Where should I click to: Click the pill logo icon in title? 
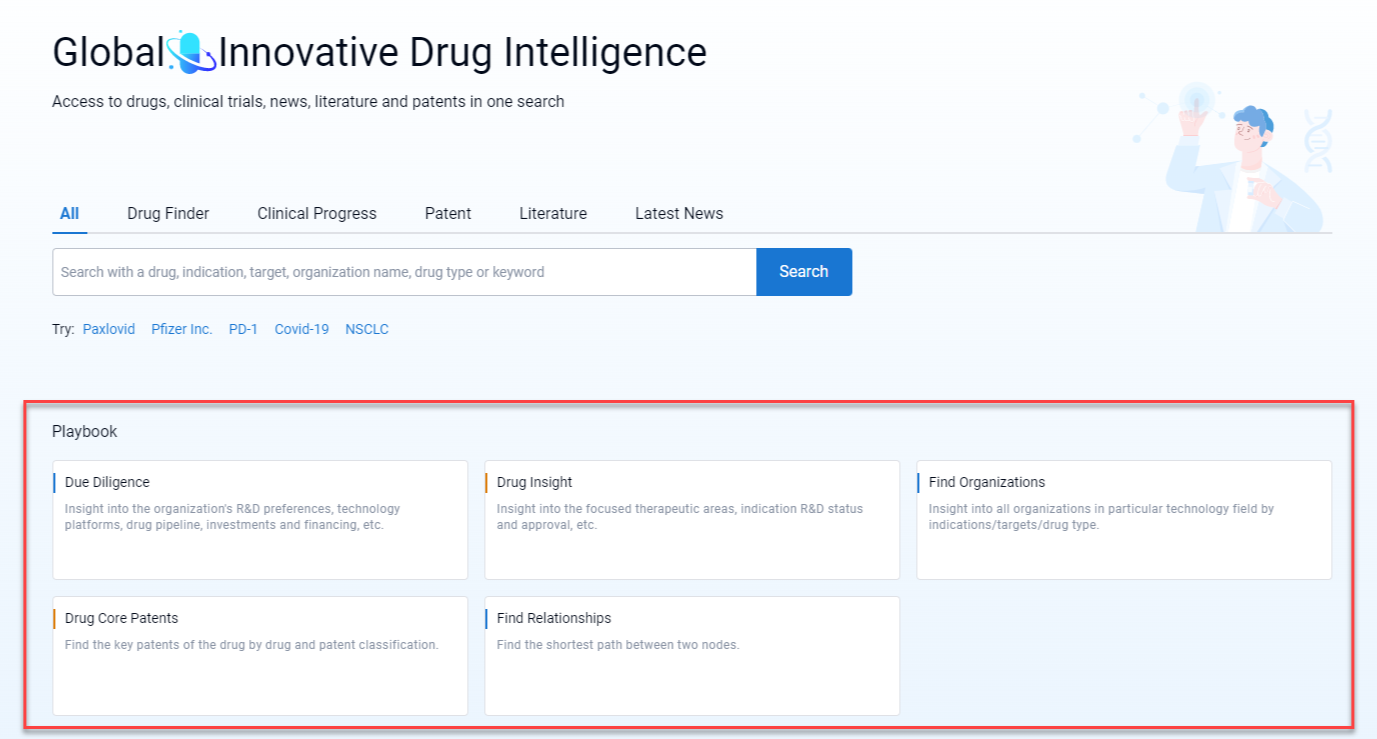[191, 52]
